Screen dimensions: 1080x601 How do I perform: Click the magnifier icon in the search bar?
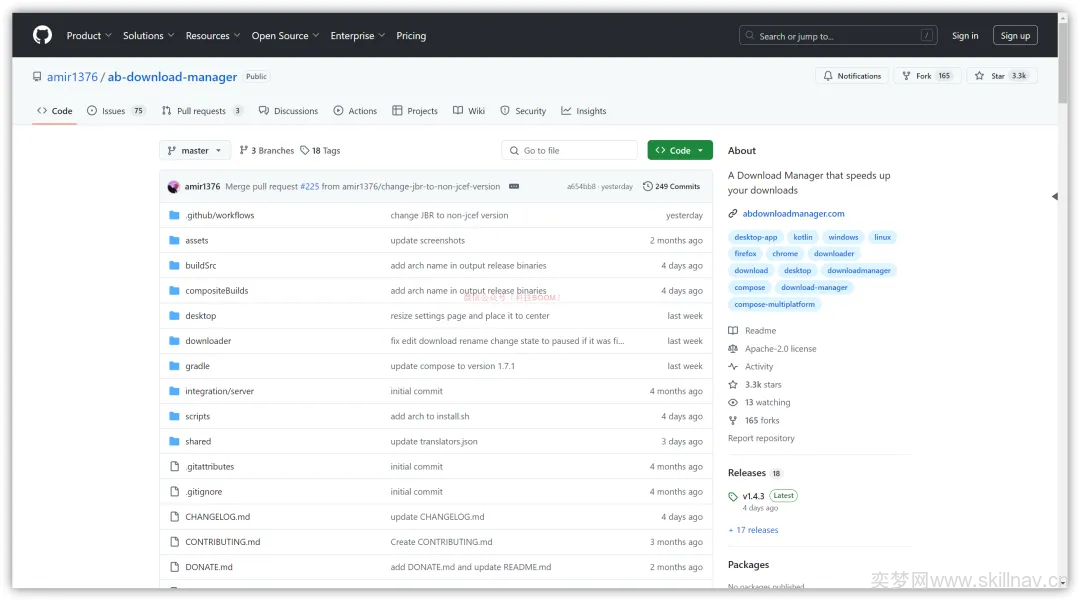(x=749, y=36)
